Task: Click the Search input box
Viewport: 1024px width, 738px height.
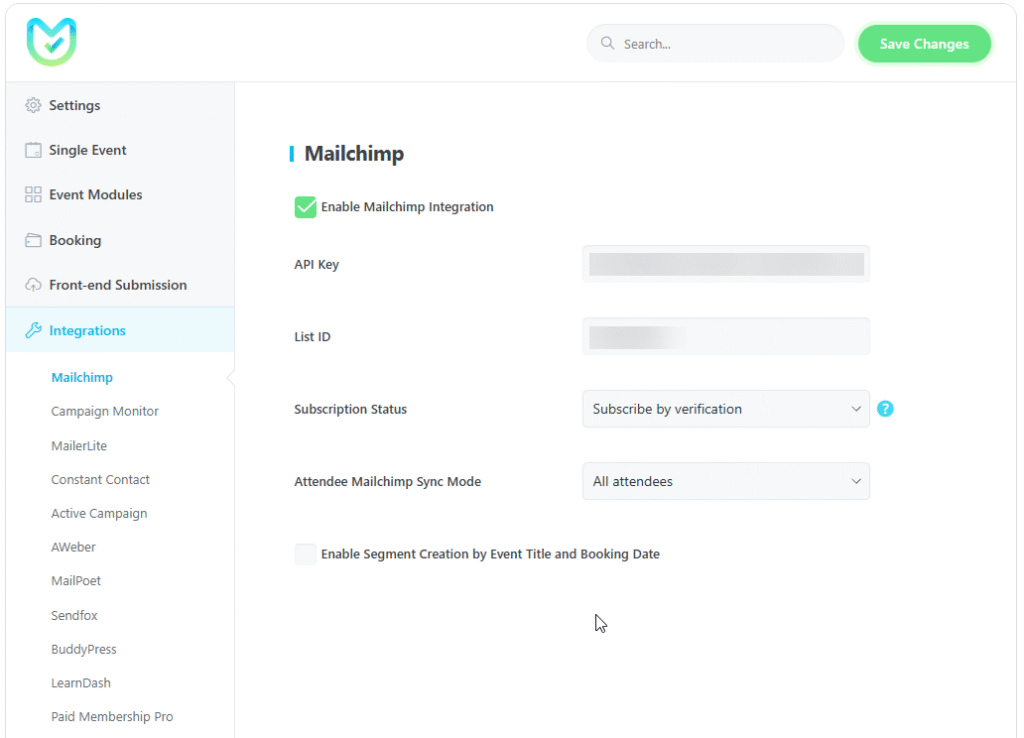Action: click(x=714, y=43)
